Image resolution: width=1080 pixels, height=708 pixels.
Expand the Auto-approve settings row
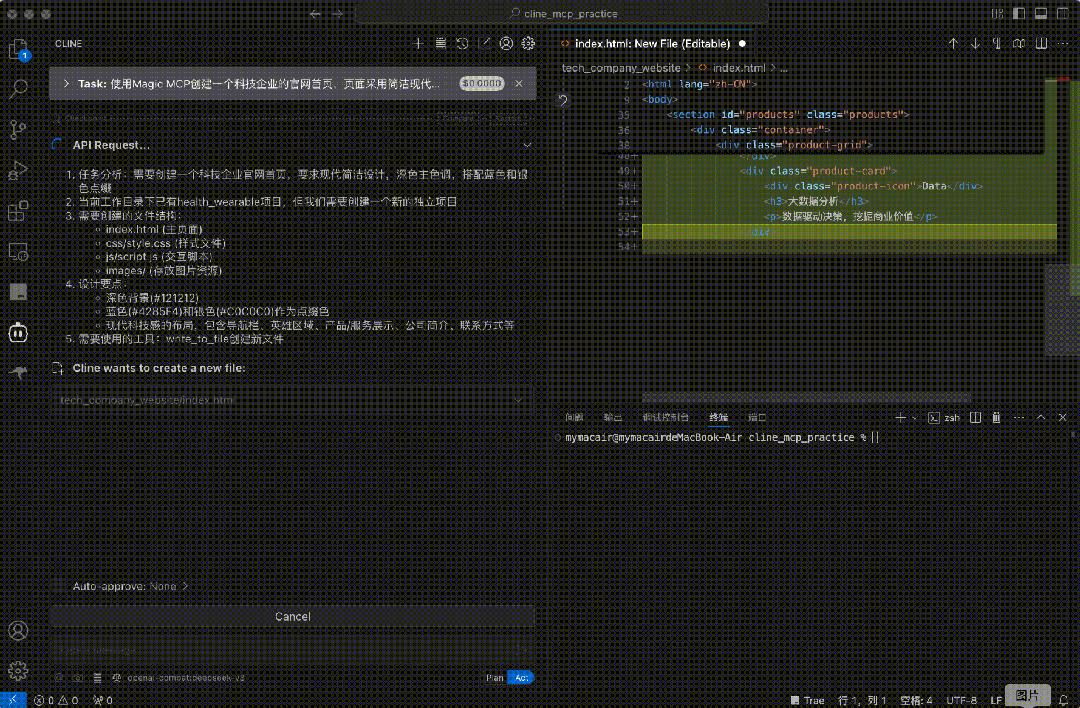[130, 586]
